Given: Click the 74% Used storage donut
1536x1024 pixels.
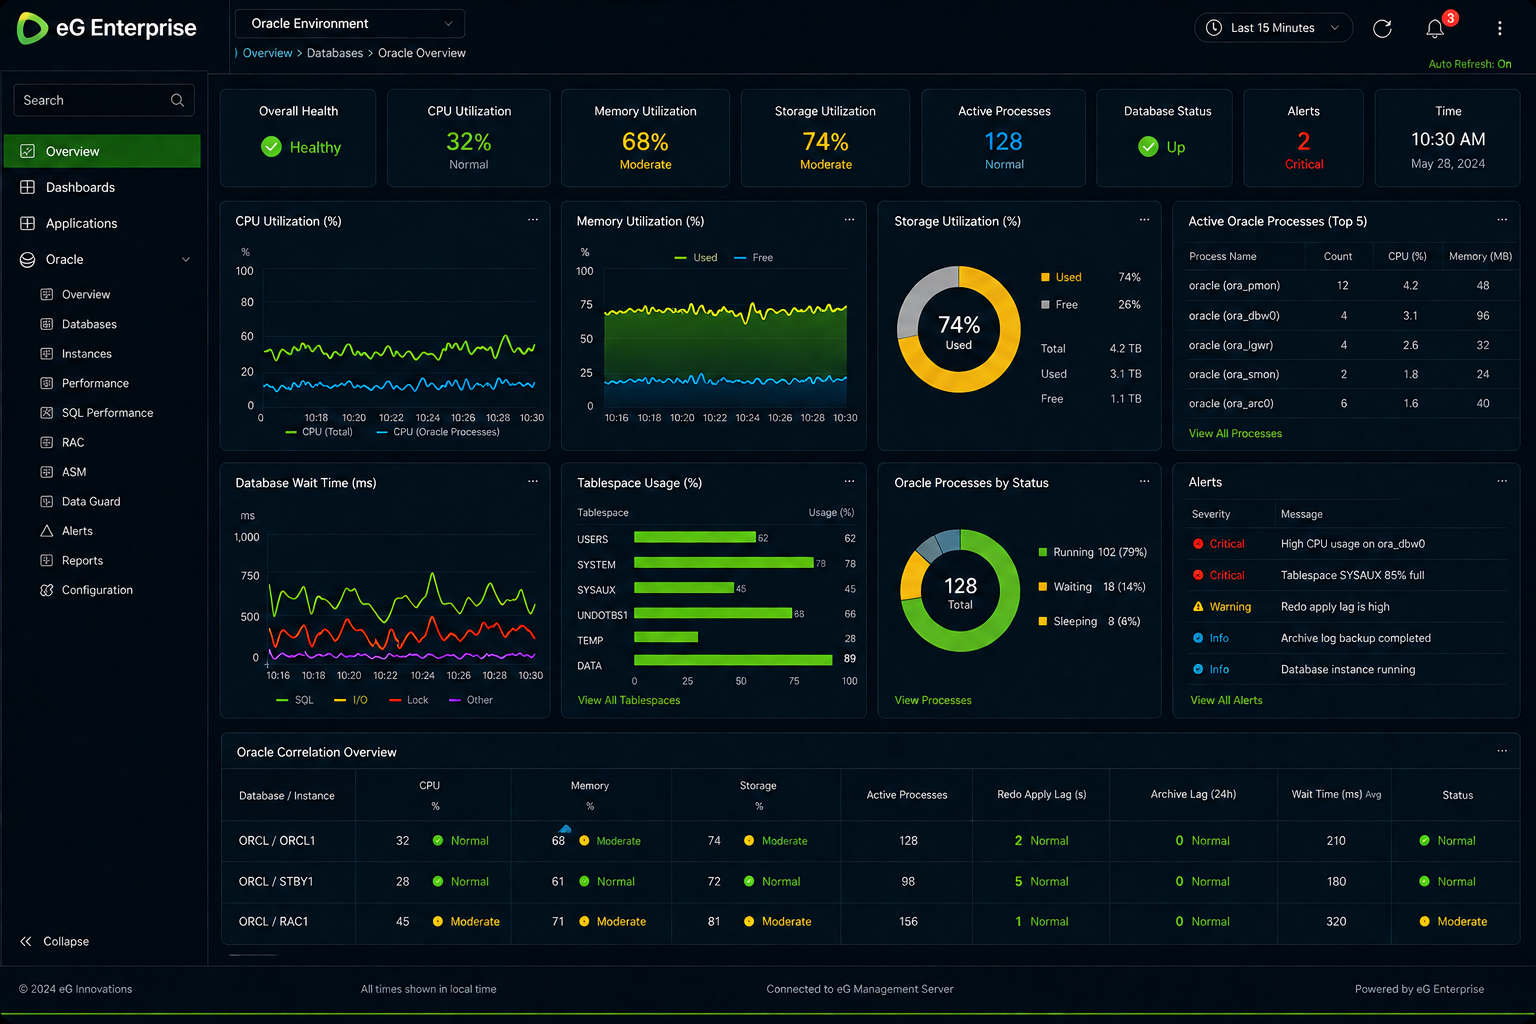Looking at the screenshot, I should tap(959, 329).
